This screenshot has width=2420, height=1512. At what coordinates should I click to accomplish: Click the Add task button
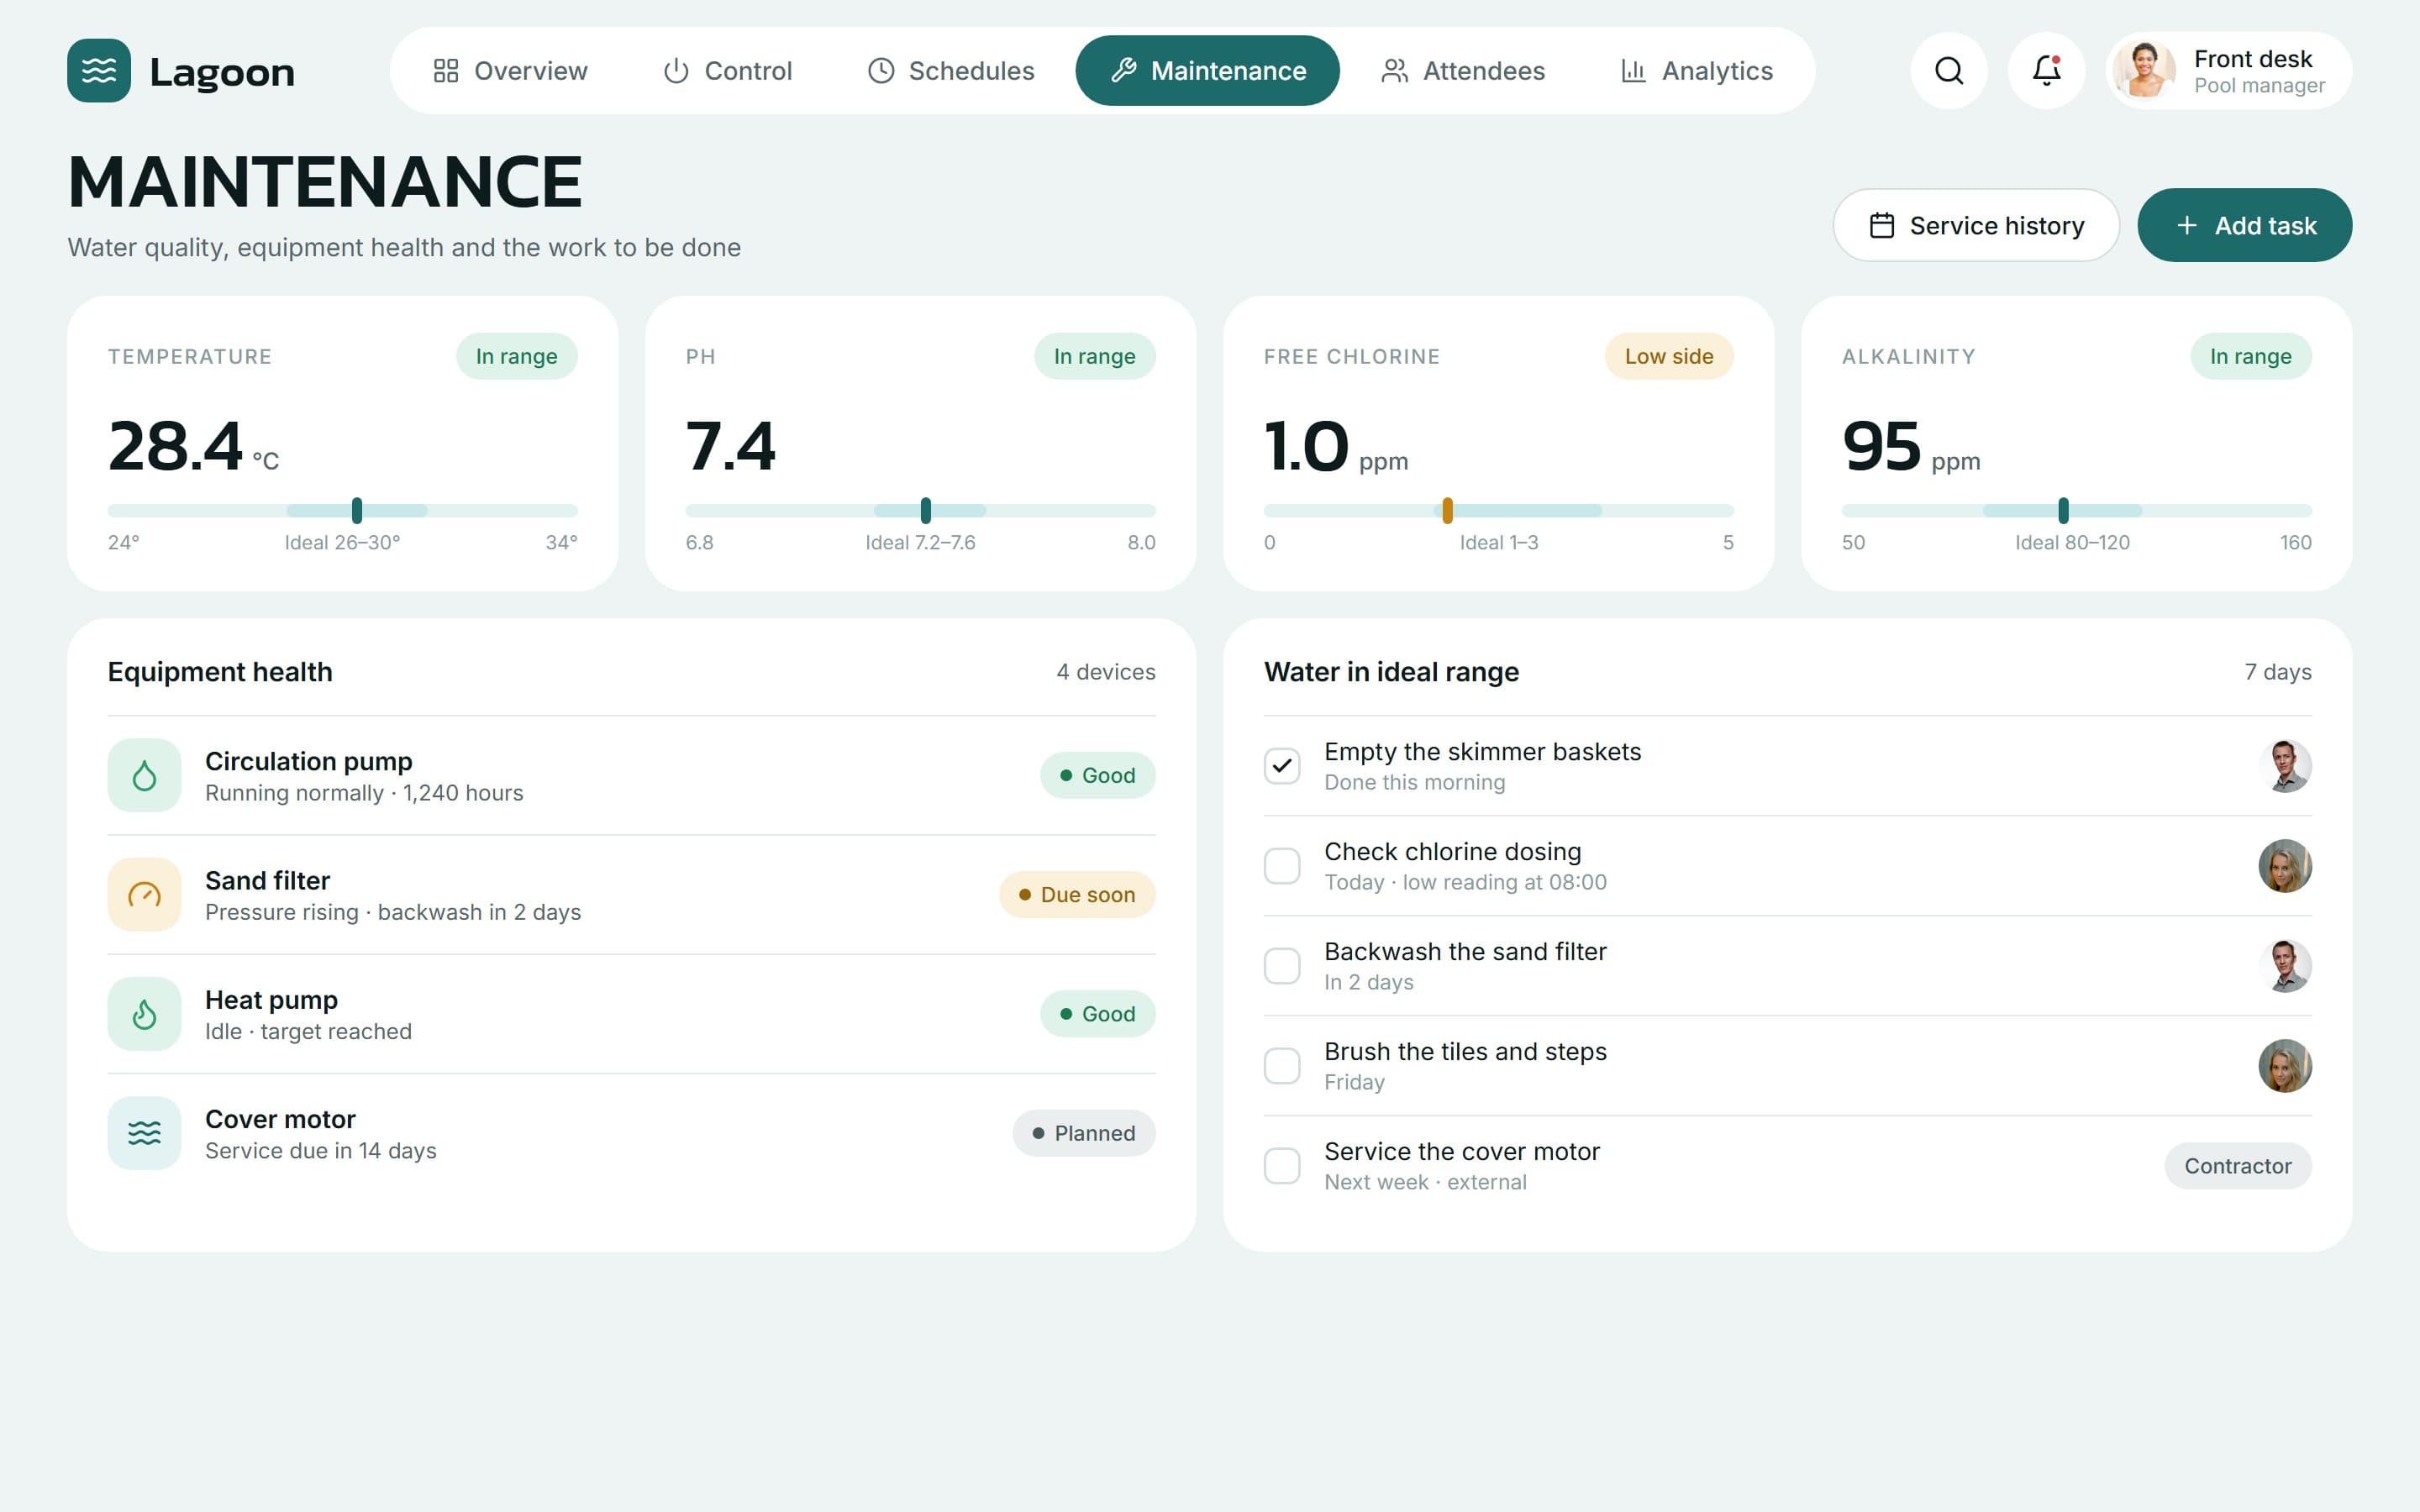(2245, 225)
